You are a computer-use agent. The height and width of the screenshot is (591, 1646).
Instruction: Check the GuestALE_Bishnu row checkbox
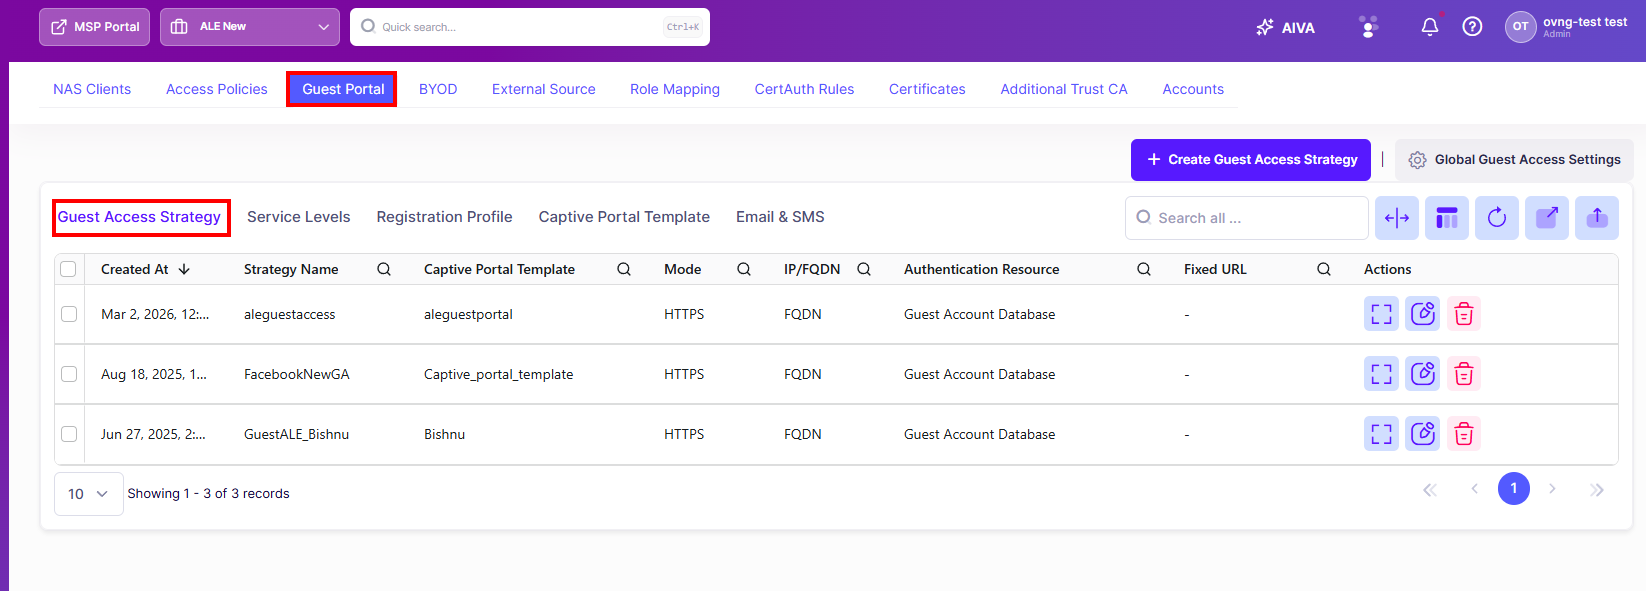point(69,434)
